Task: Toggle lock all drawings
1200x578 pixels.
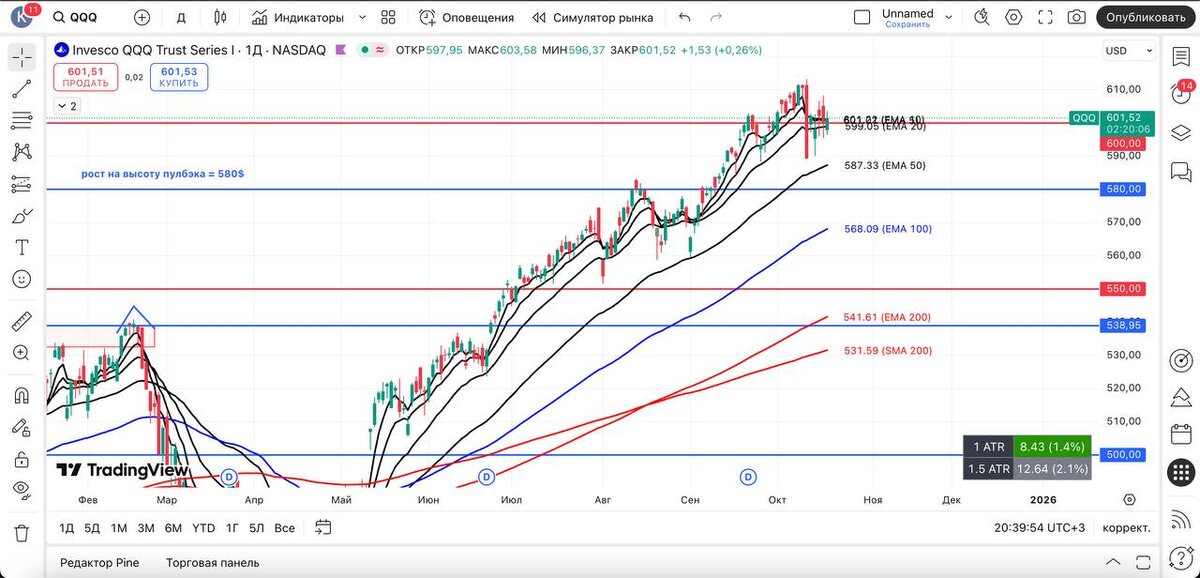Action: [21, 459]
